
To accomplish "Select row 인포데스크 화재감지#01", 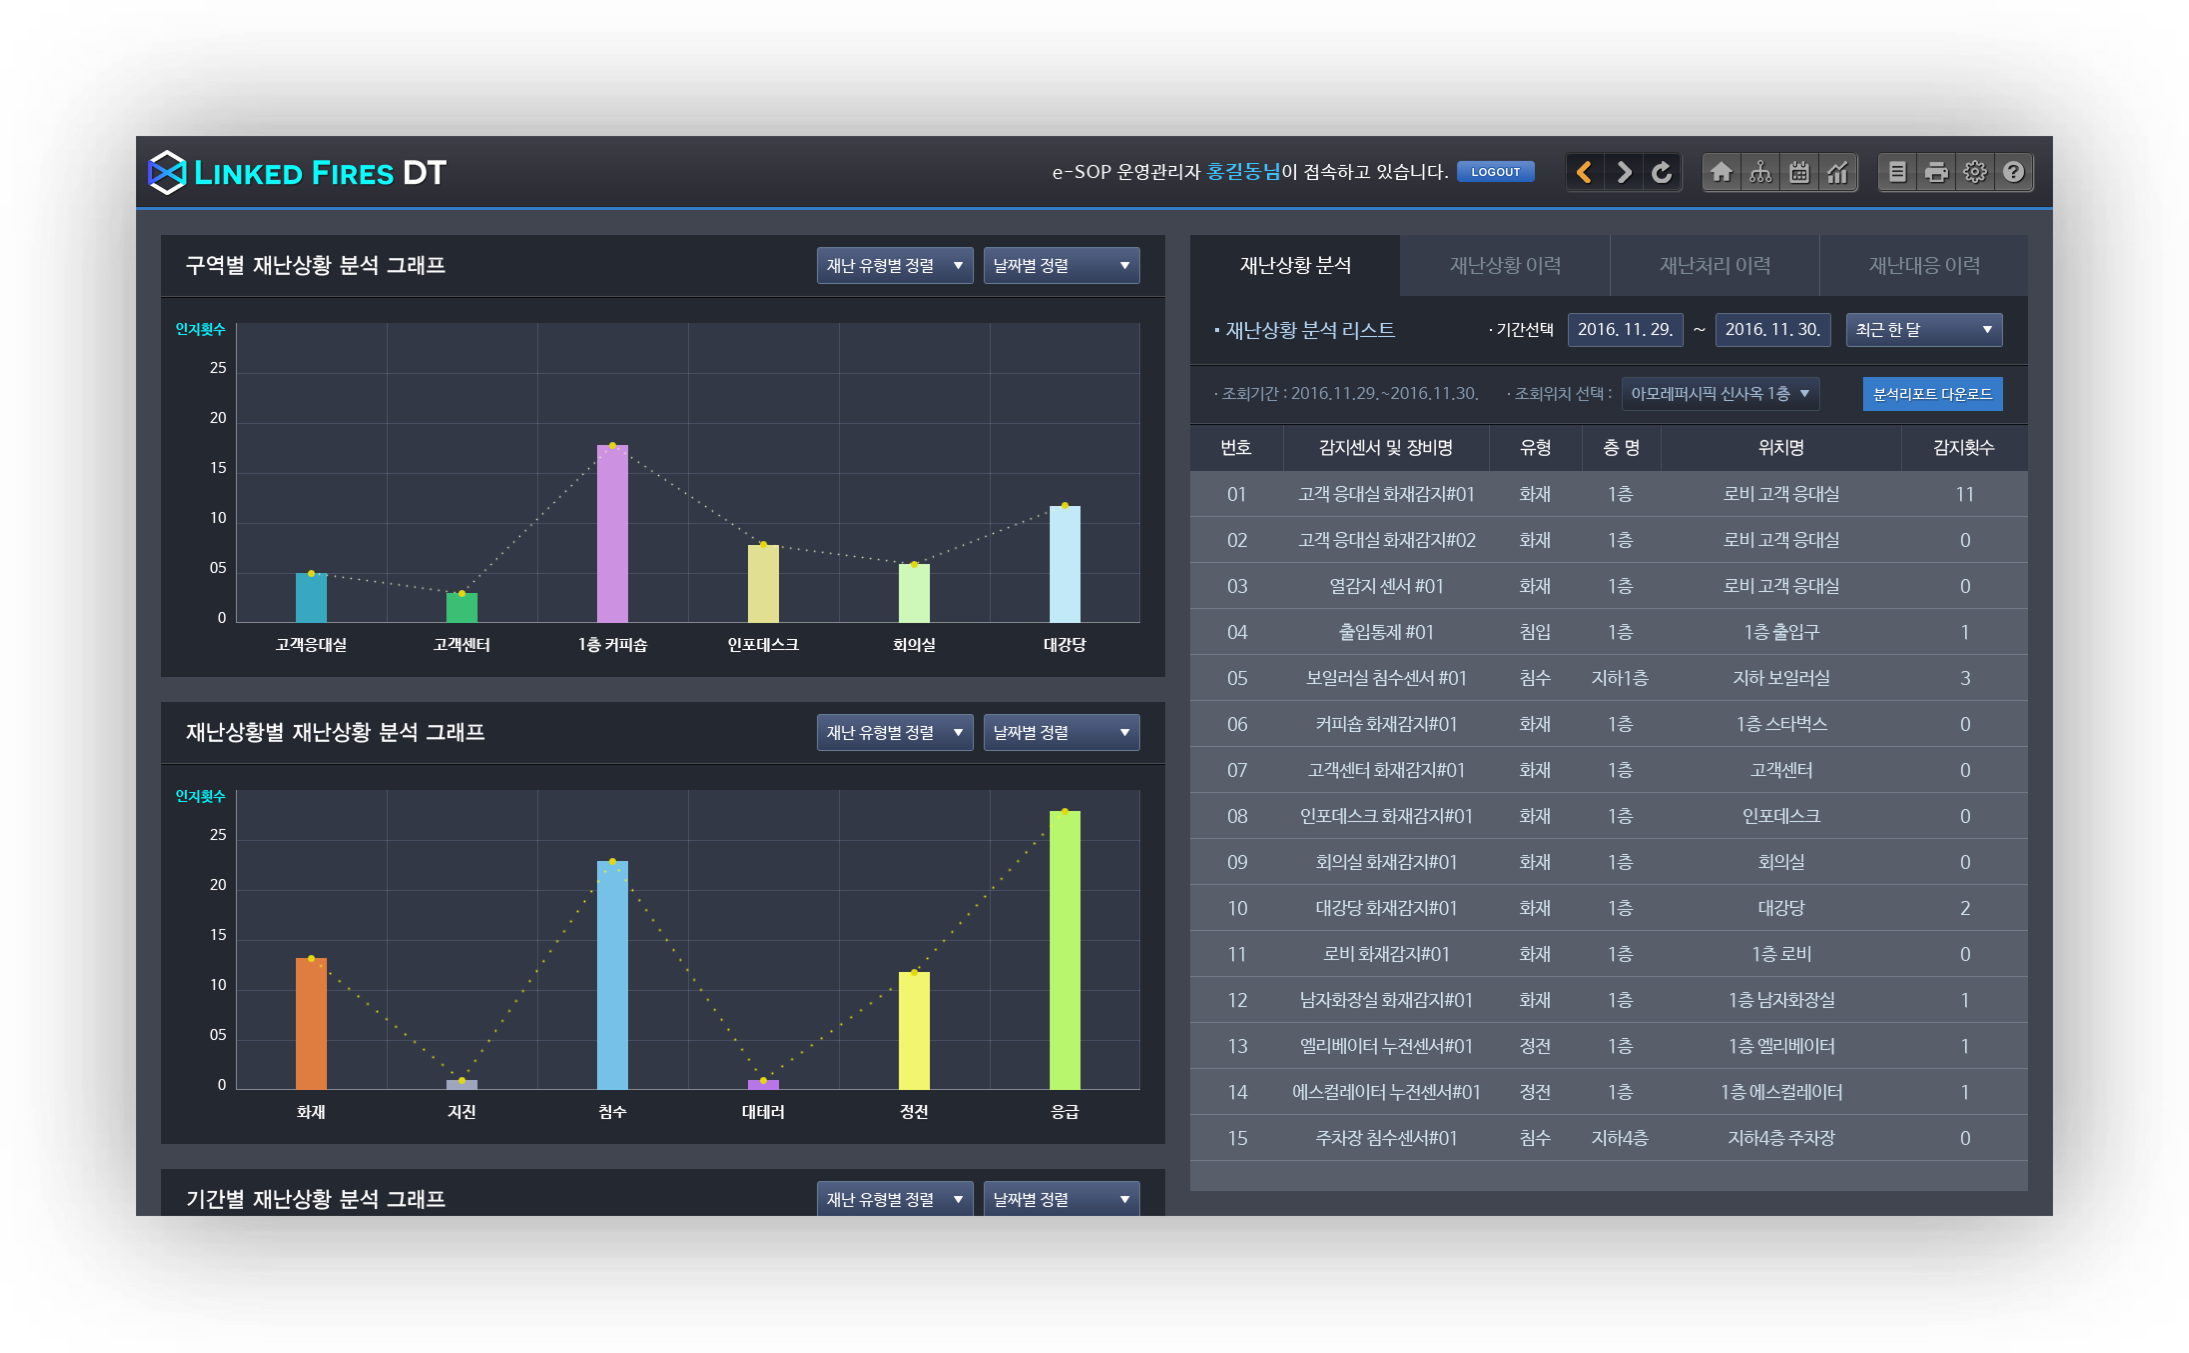I will click(1609, 816).
